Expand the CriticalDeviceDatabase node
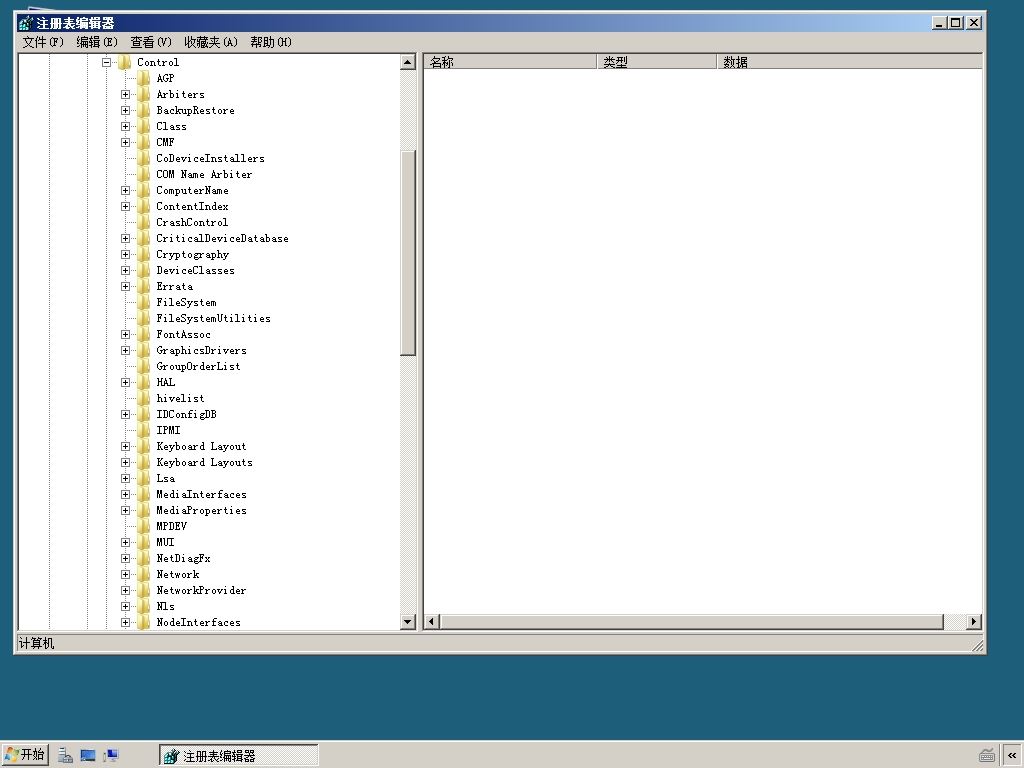The width and height of the screenshot is (1024, 768). (125, 238)
